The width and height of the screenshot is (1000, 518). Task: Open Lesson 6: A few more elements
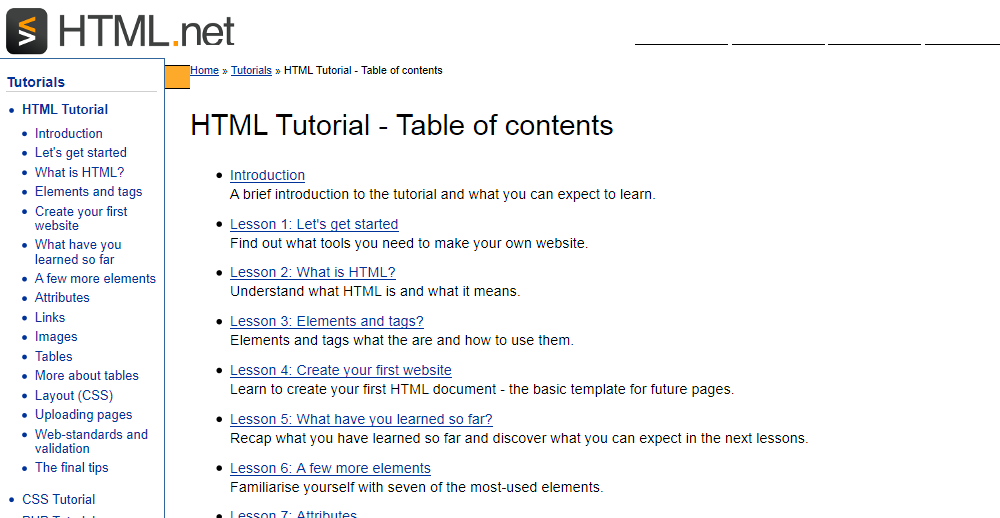[x=330, y=468]
